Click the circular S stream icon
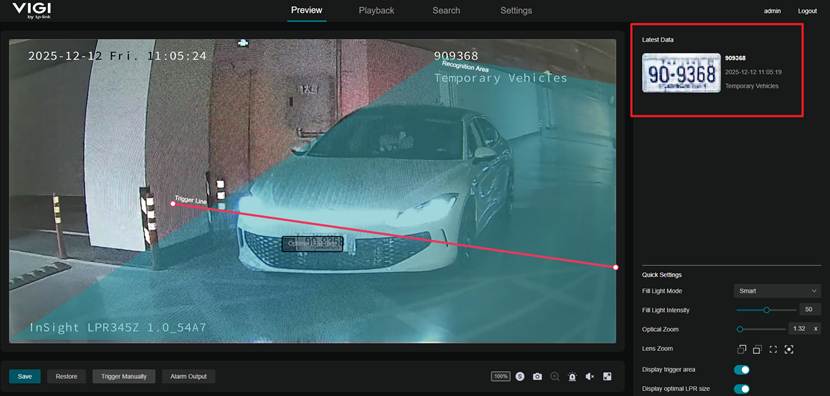 coord(520,376)
